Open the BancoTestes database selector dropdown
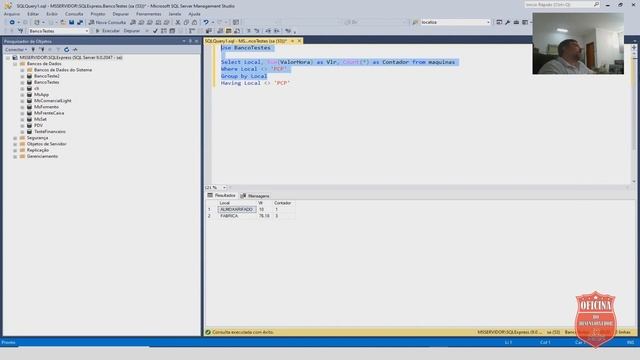 click(x=86, y=31)
